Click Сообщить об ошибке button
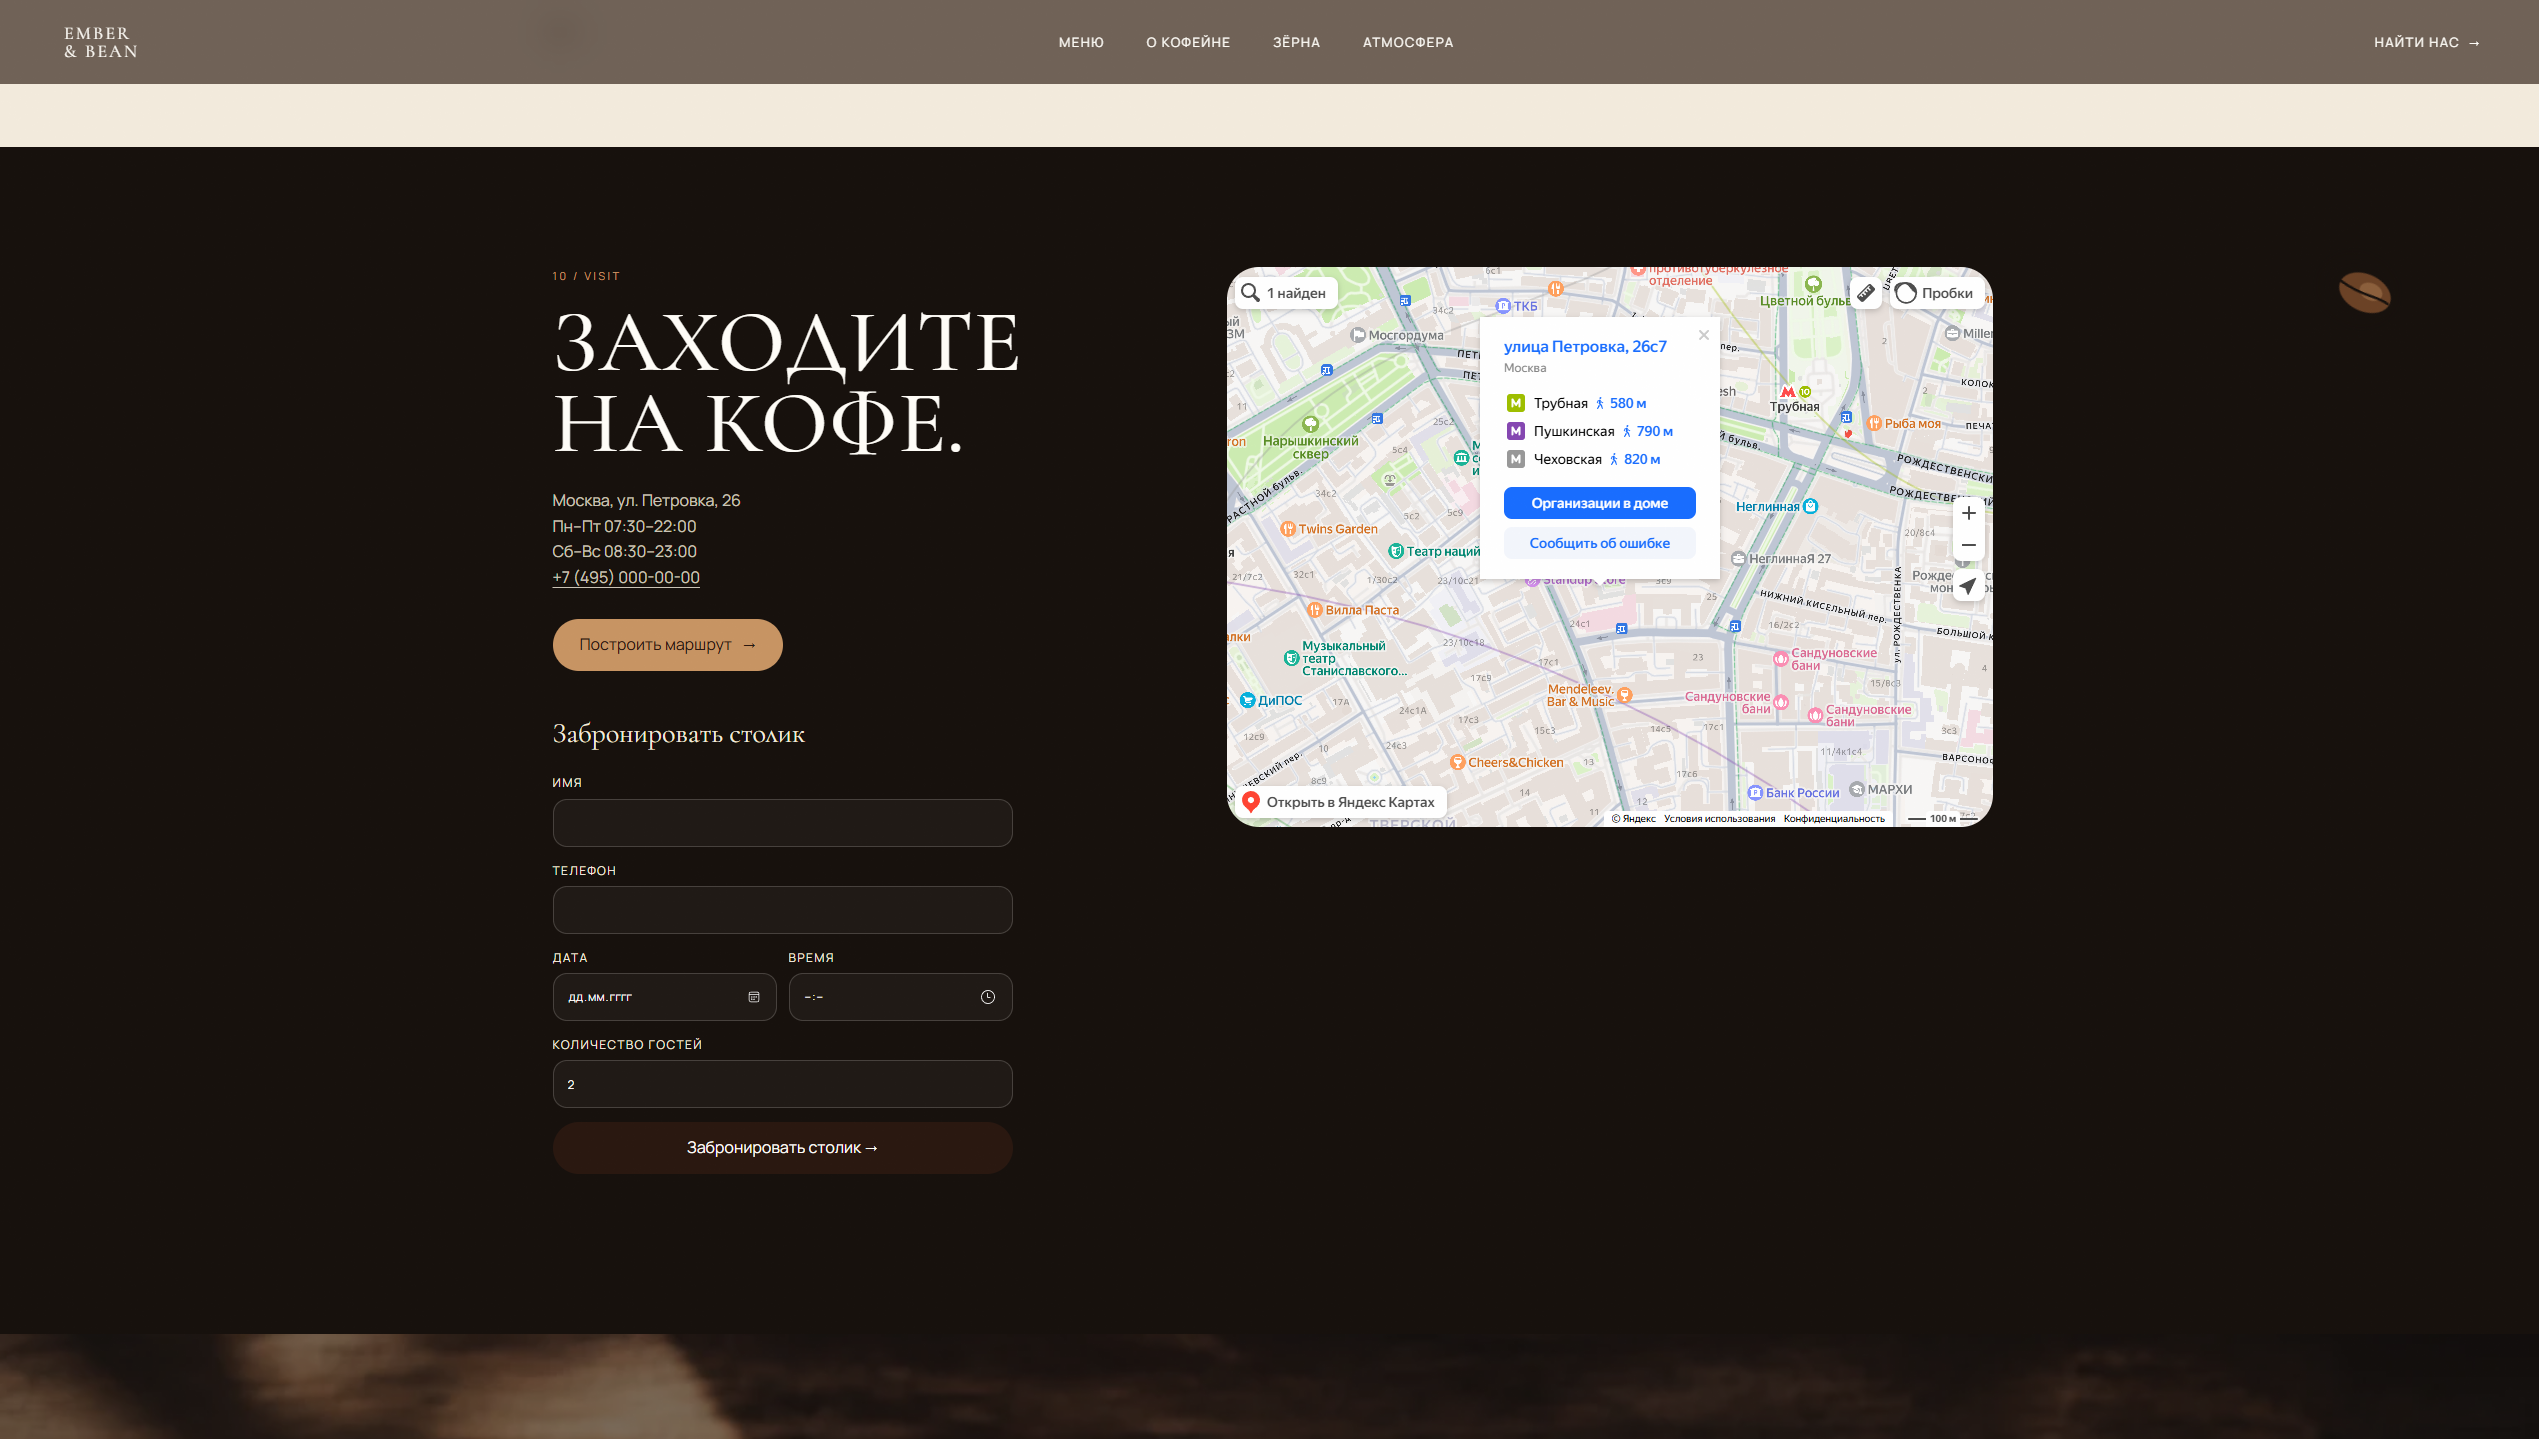The image size is (2539, 1439). 1599,543
